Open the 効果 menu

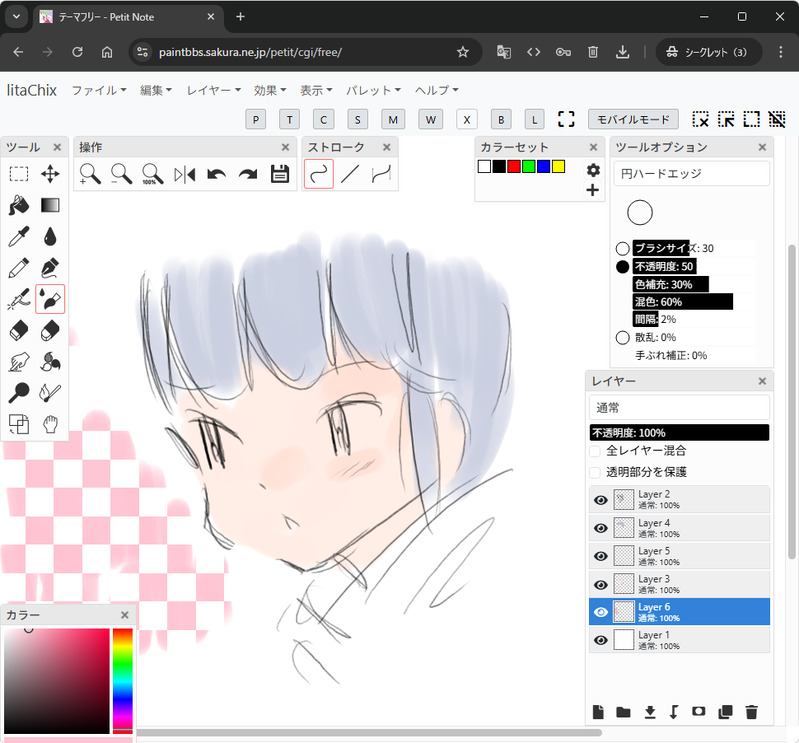click(270, 90)
